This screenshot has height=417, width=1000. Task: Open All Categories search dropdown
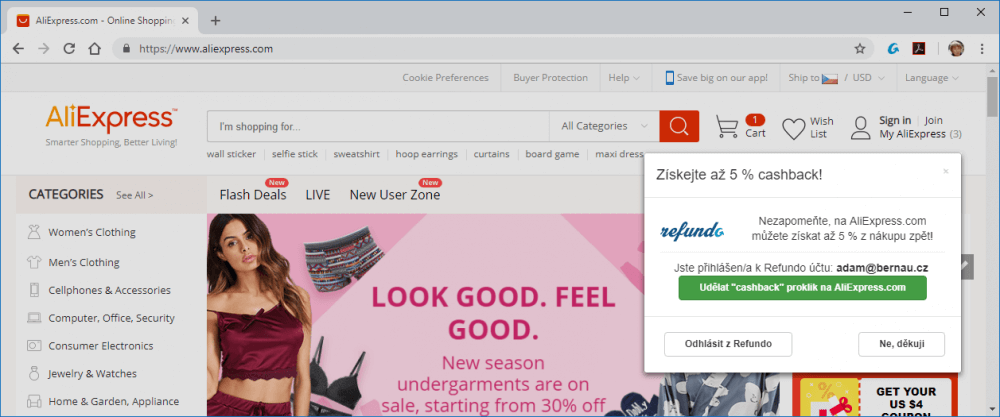(605, 126)
